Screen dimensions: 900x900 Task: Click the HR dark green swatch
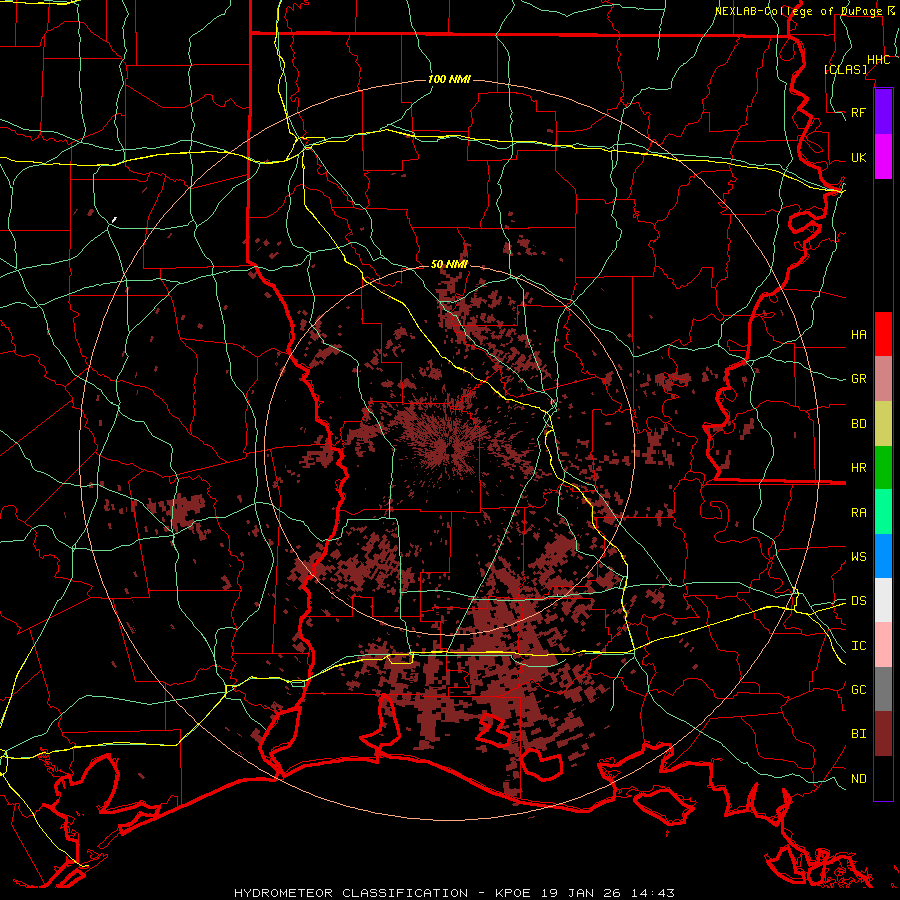(883, 468)
